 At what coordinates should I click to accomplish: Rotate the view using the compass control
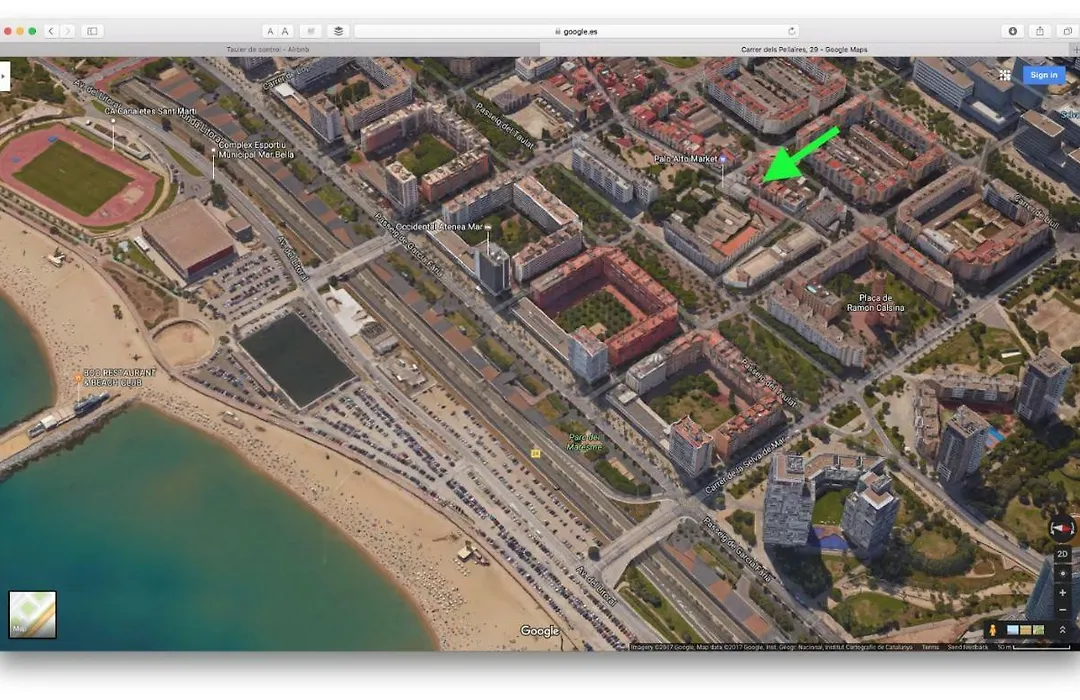coord(1061,528)
